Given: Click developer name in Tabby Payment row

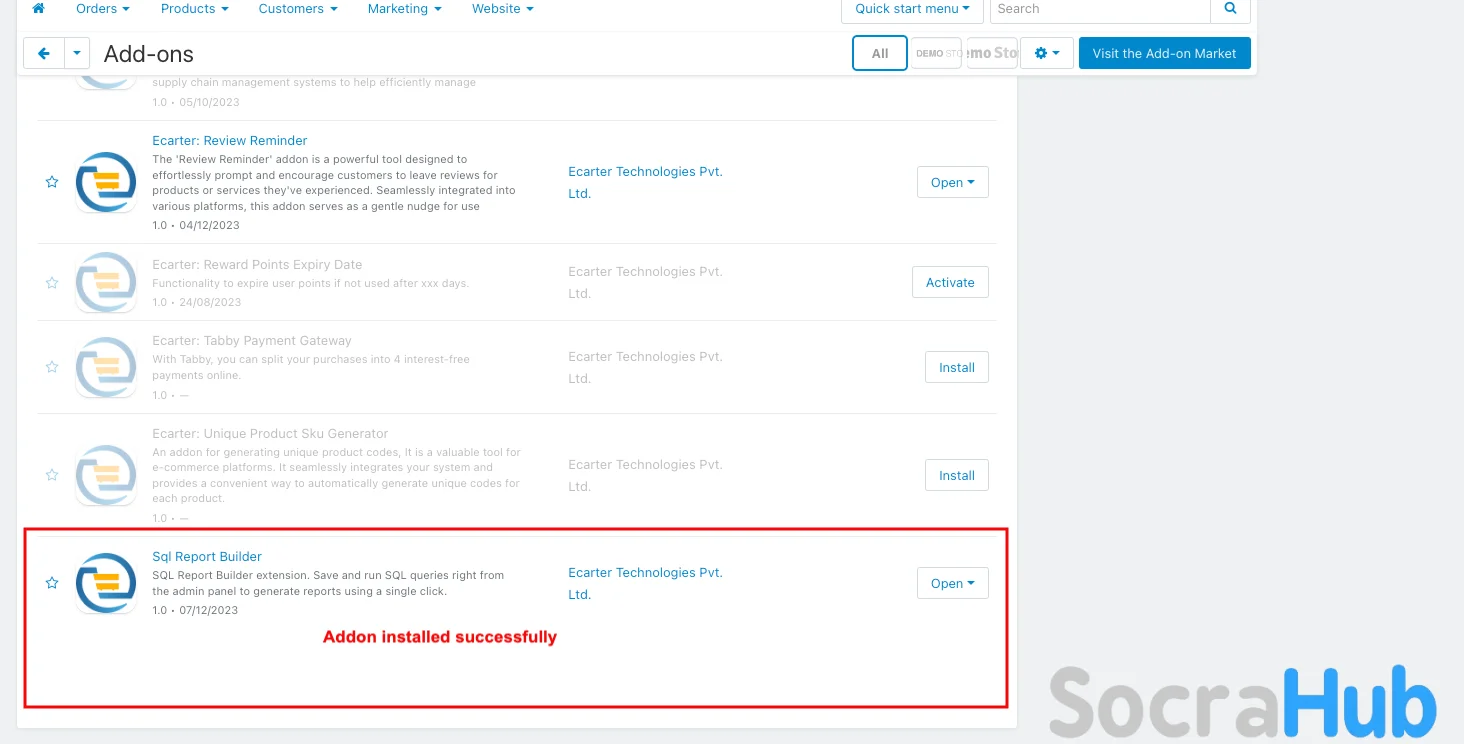Looking at the screenshot, I should [x=645, y=368].
